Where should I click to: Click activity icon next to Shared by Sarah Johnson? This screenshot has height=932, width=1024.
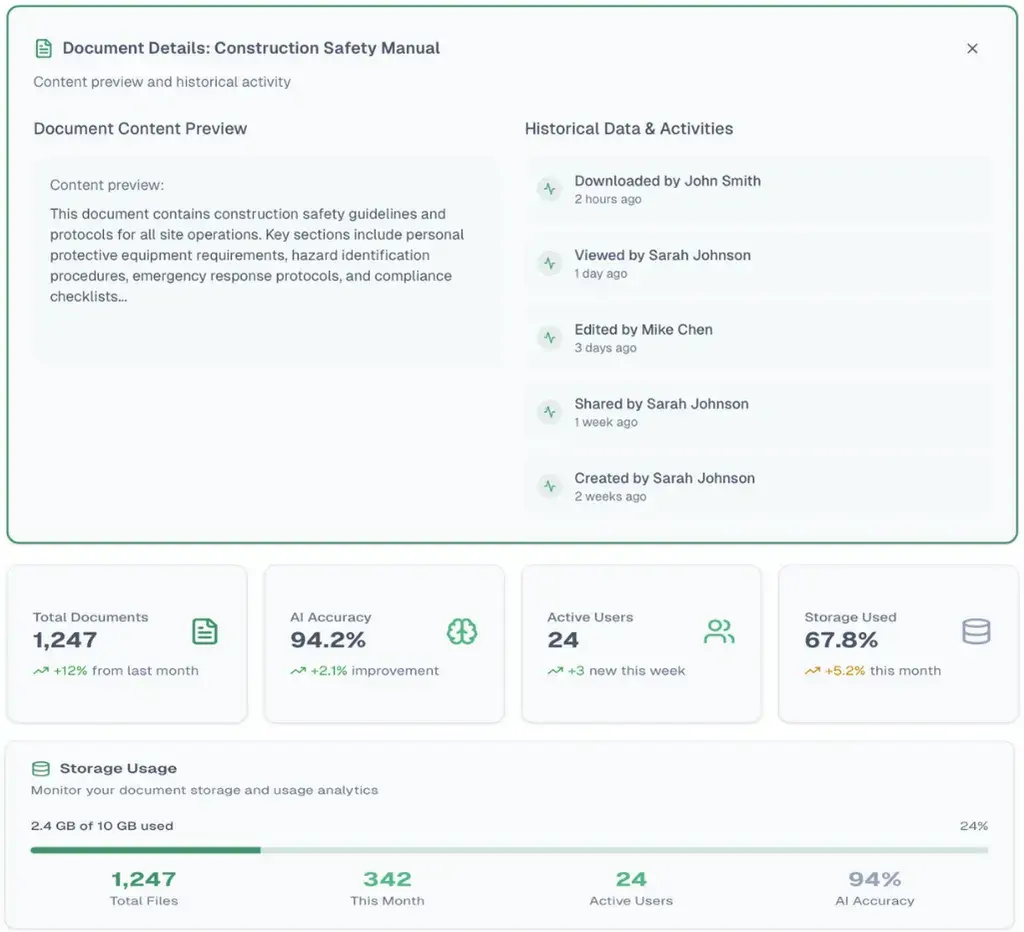tap(549, 412)
